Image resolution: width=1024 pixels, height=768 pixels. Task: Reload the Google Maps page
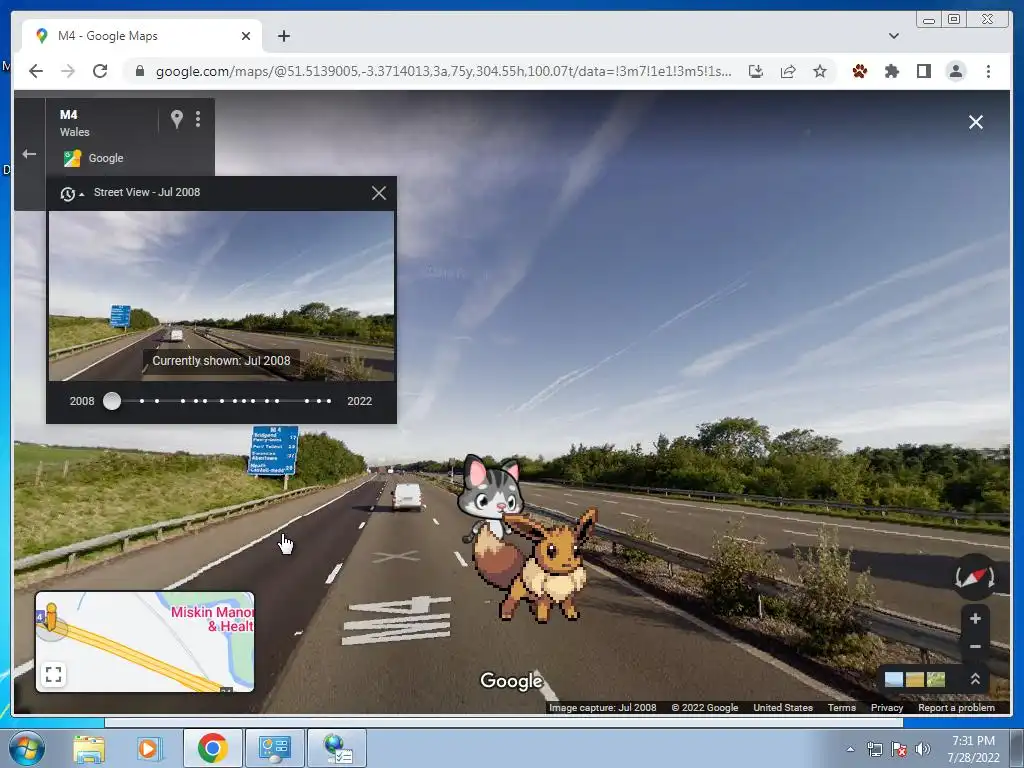pos(100,71)
